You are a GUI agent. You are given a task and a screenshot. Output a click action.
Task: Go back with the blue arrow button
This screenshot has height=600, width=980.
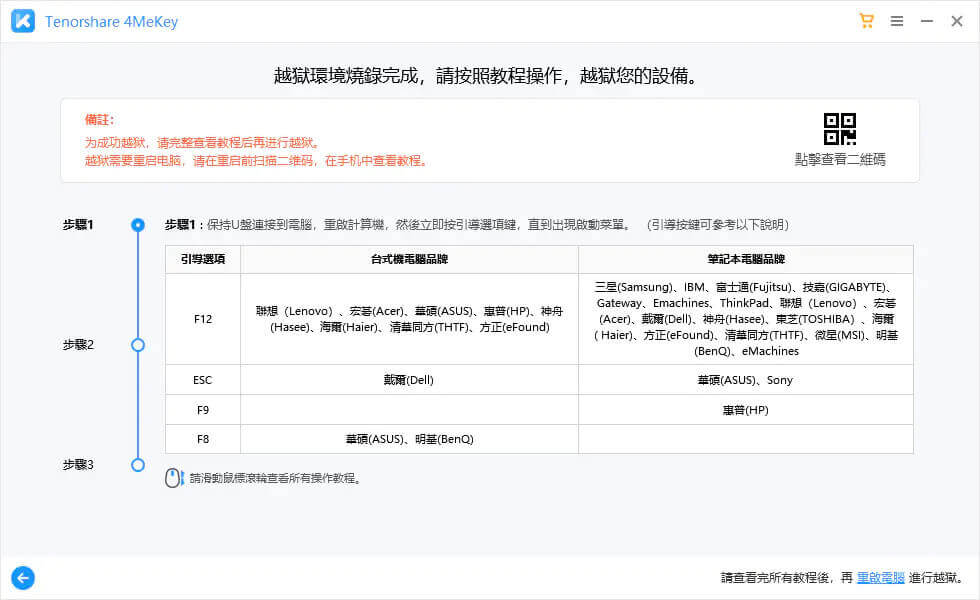pyautogui.click(x=23, y=578)
